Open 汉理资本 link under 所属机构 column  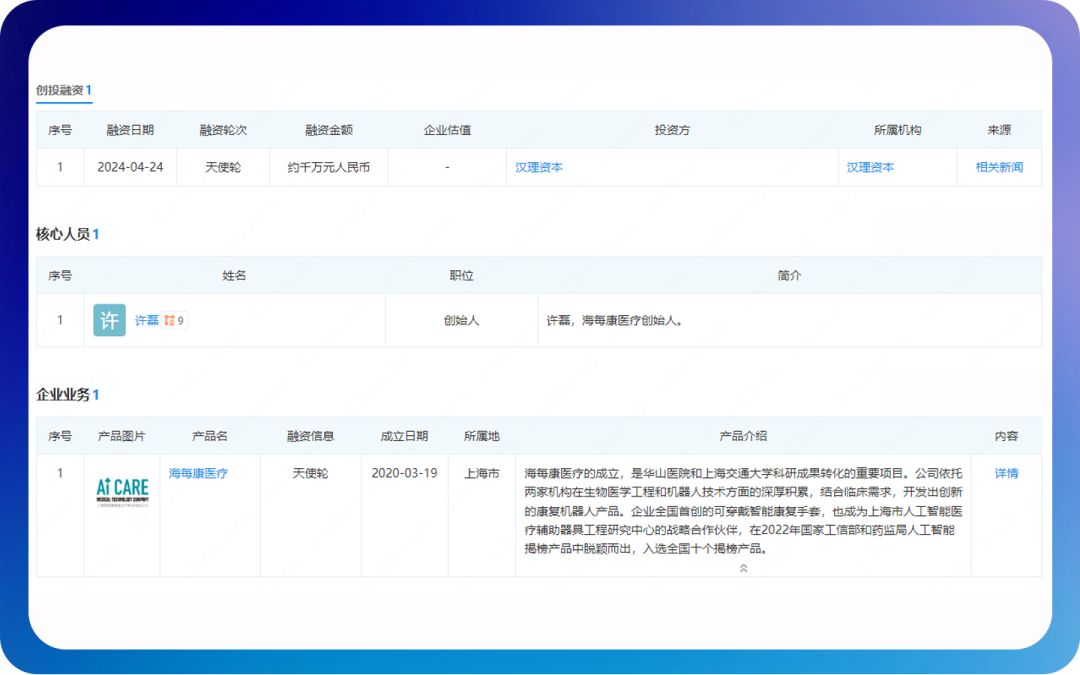pyautogui.click(x=870, y=167)
